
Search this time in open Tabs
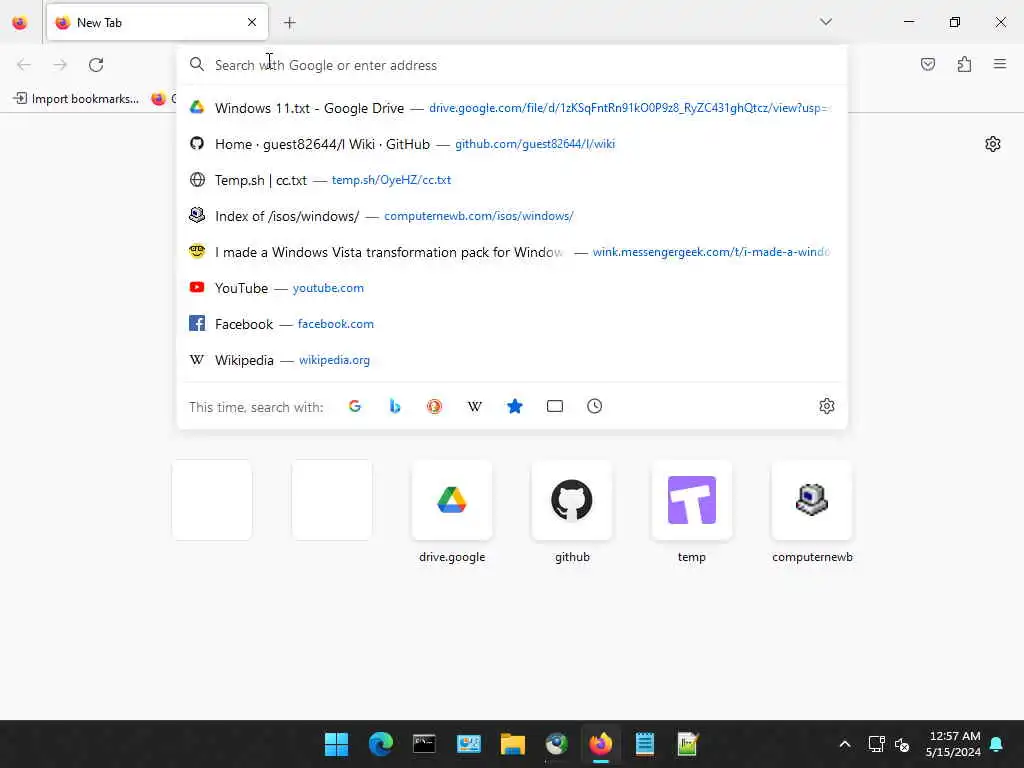coord(554,406)
